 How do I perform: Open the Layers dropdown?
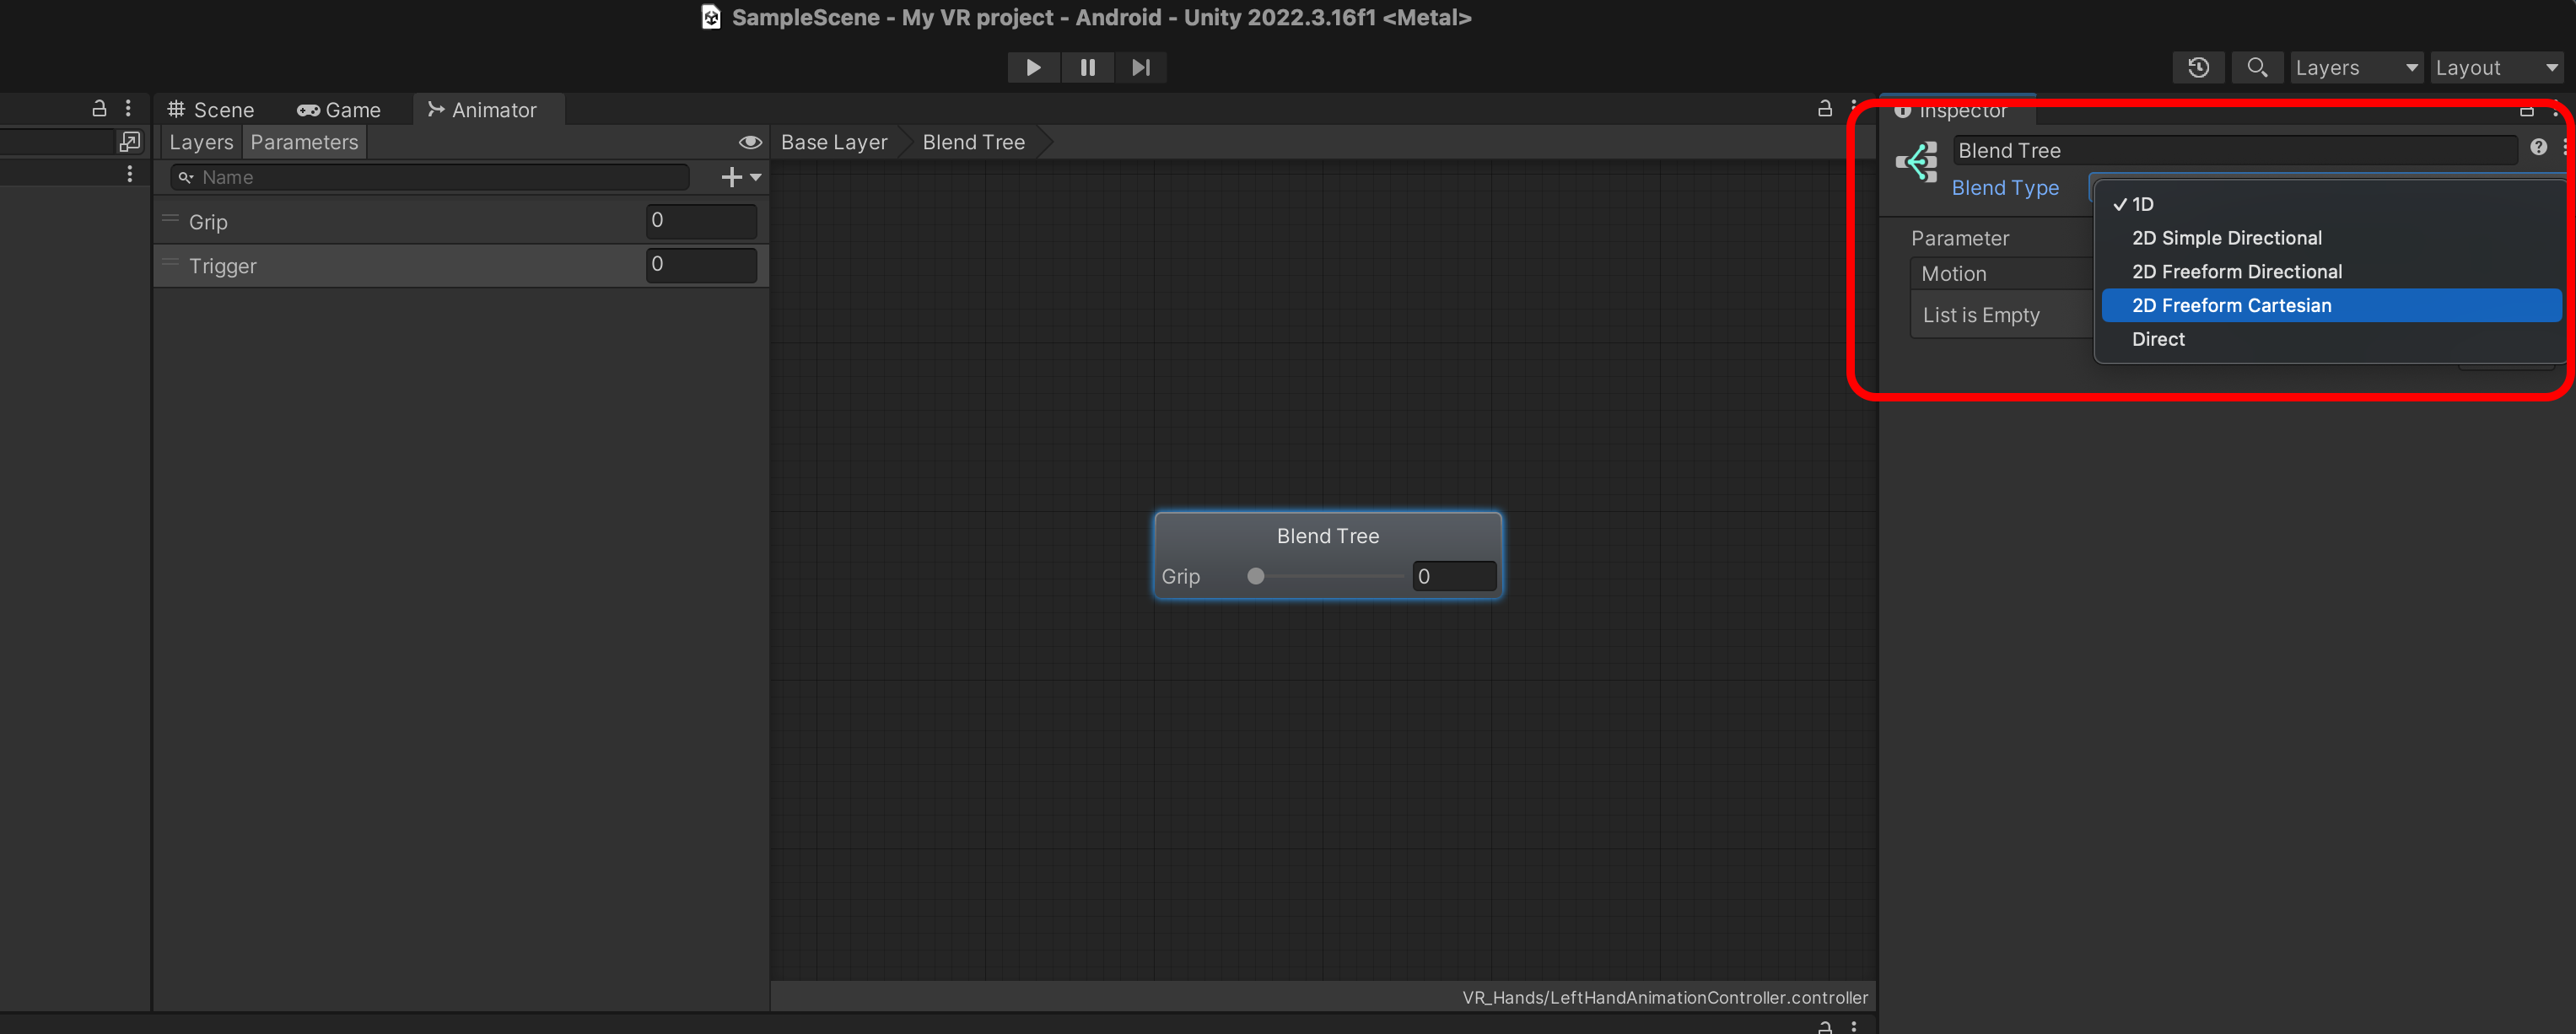click(x=2355, y=67)
